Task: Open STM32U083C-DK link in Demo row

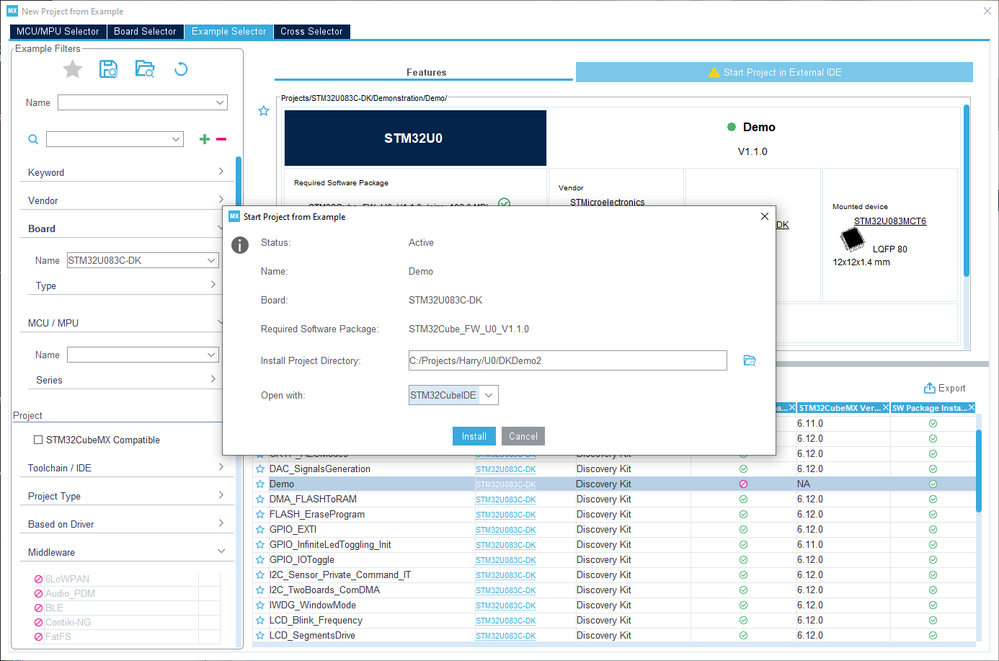Action: [x=505, y=484]
